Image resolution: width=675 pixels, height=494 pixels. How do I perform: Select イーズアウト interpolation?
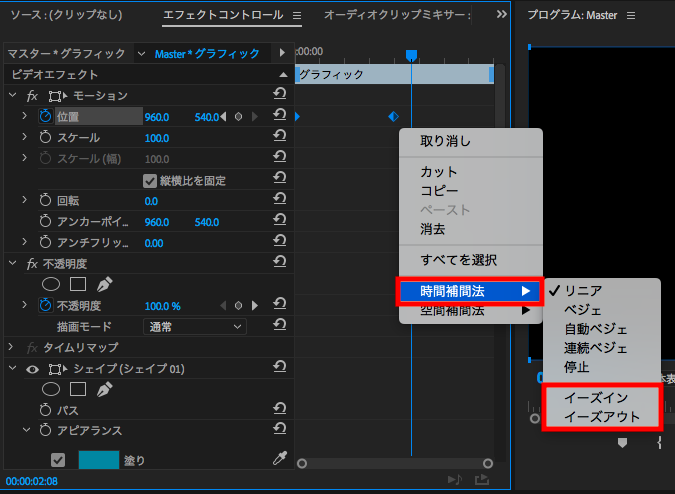point(602,417)
